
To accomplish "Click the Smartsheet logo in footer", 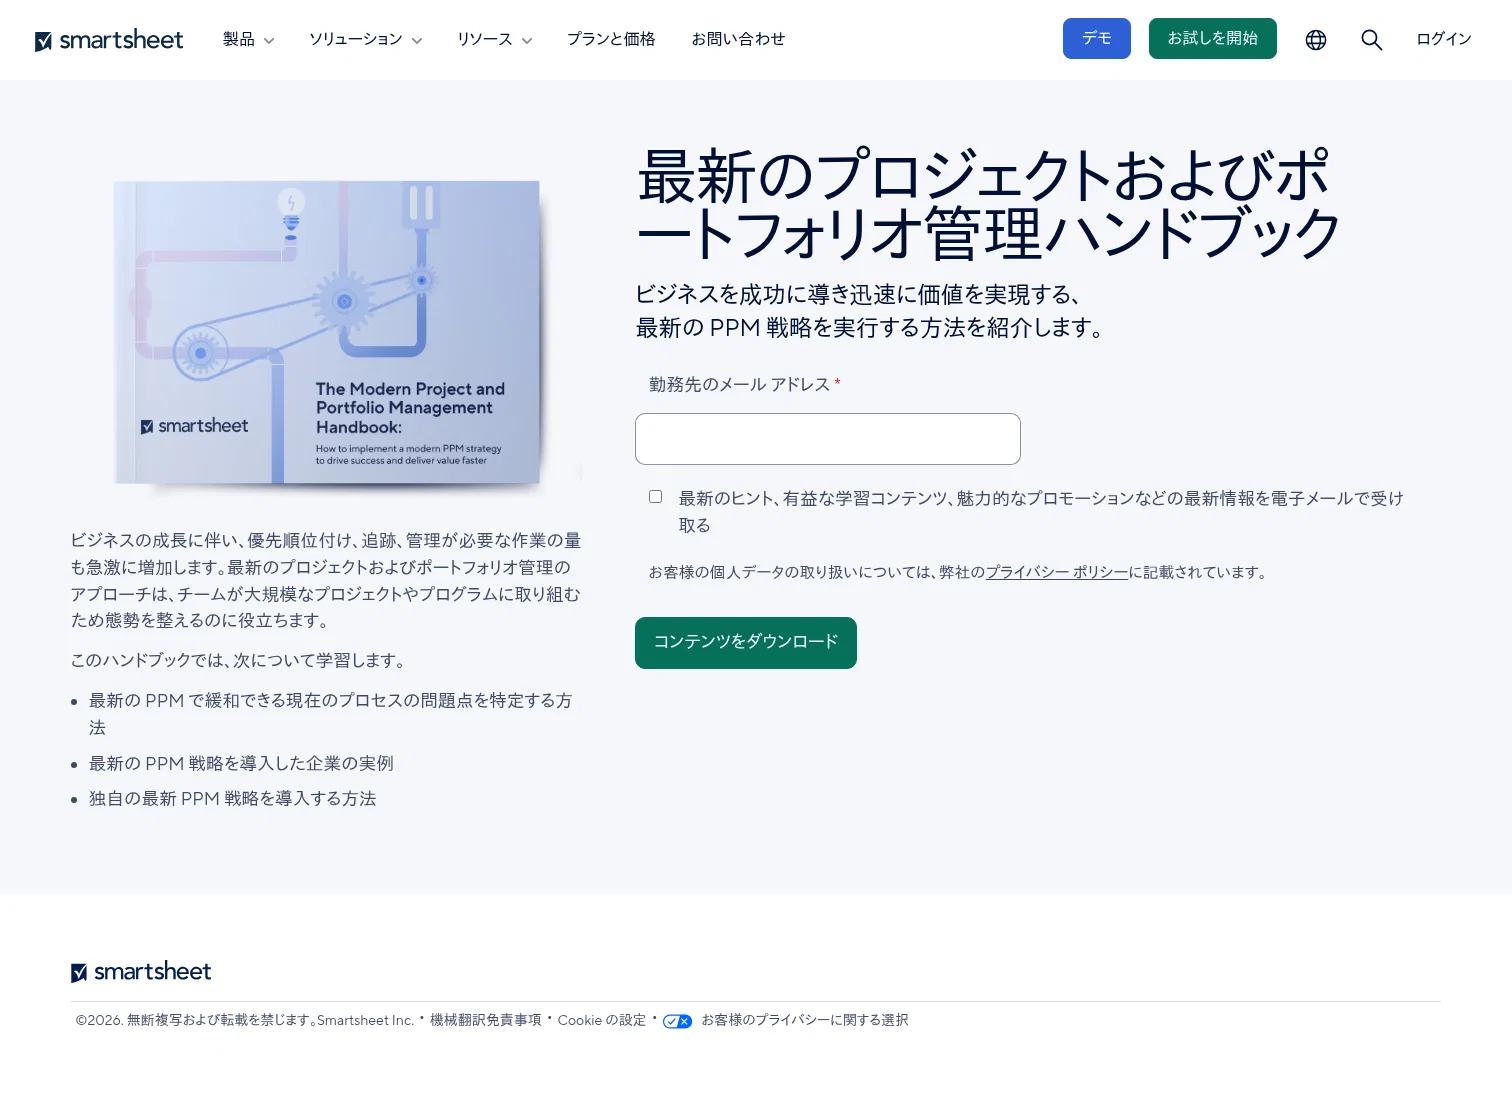I will pyautogui.click(x=141, y=972).
